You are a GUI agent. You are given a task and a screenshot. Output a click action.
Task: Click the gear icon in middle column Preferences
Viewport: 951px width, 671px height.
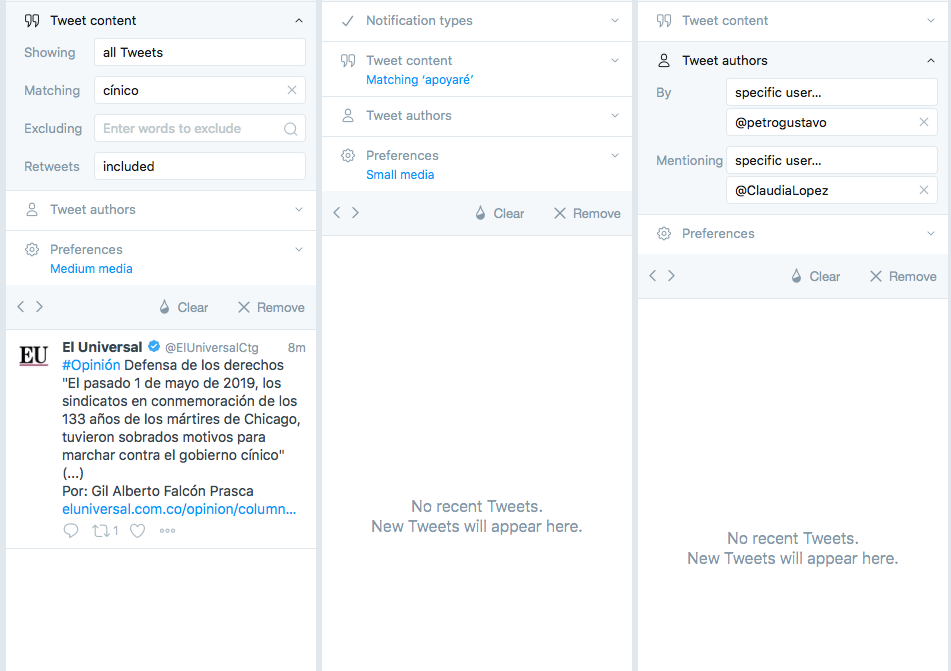[348, 155]
